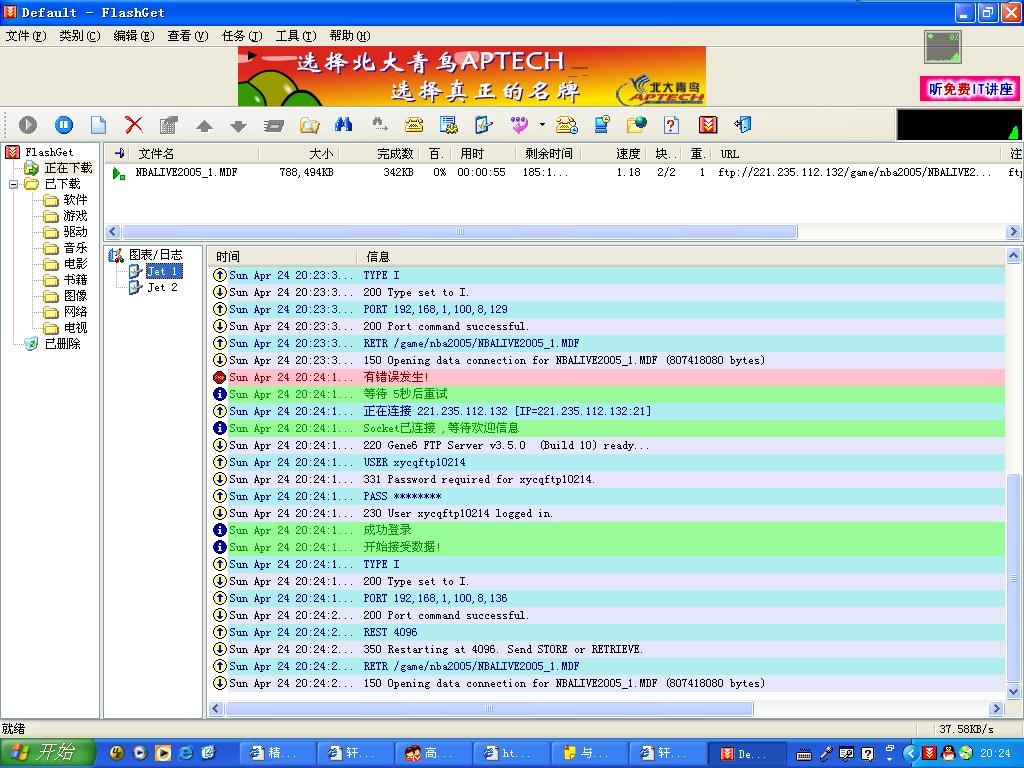Delete the job with the red X icon

[133, 125]
